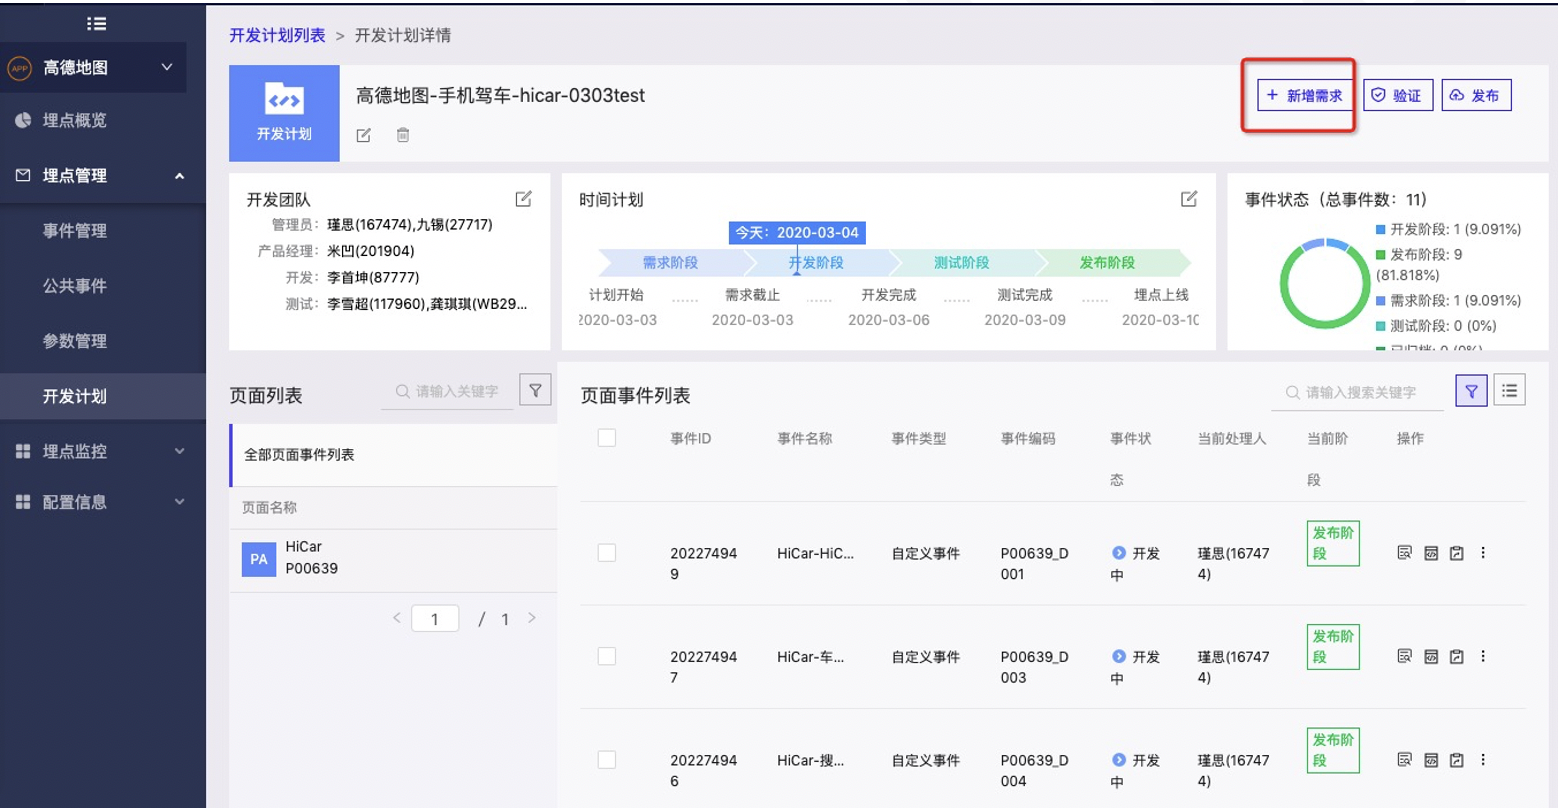1558x808 pixels.
Task: Open the more-actions menu for P00639_D003
Action: (x=1483, y=656)
